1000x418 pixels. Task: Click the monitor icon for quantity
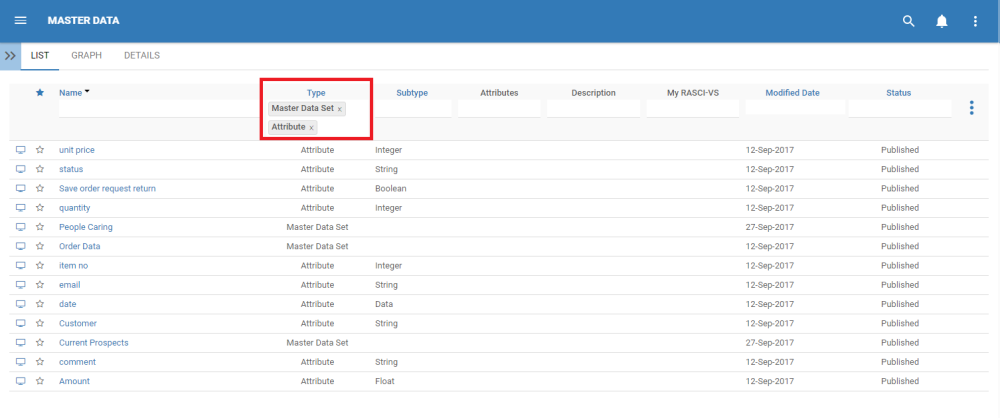pyautogui.click(x=21, y=207)
